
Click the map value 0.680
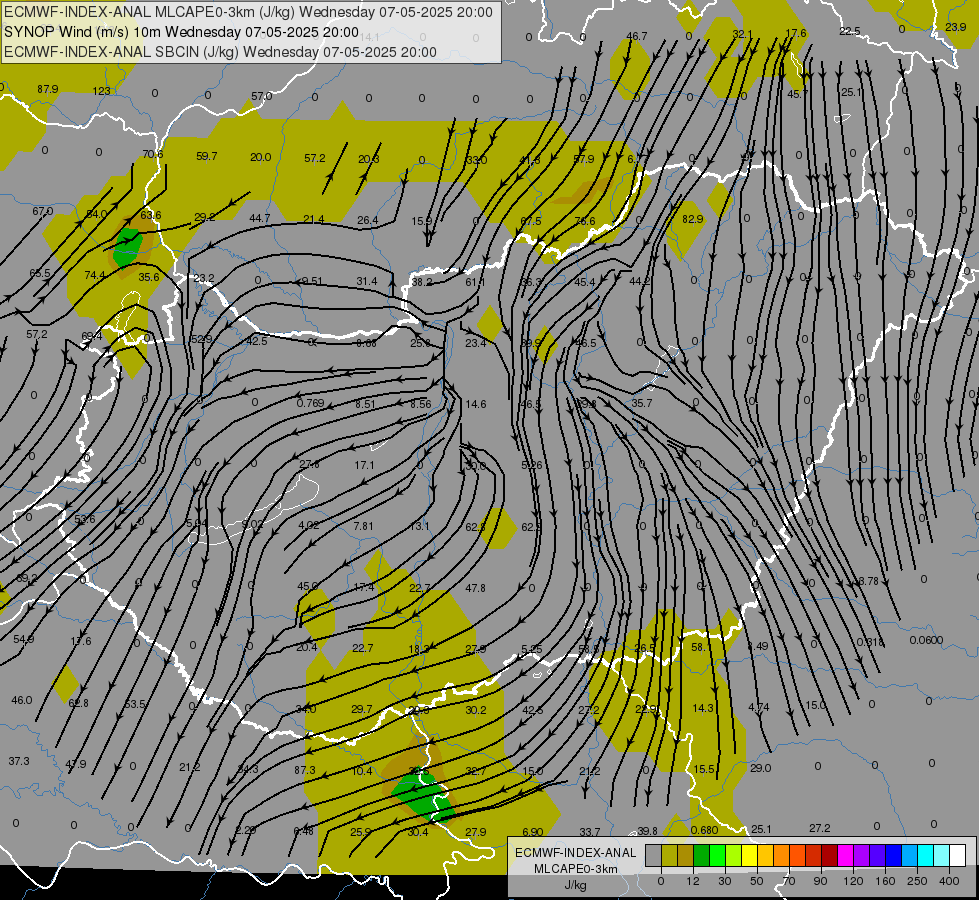click(x=704, y=830)
